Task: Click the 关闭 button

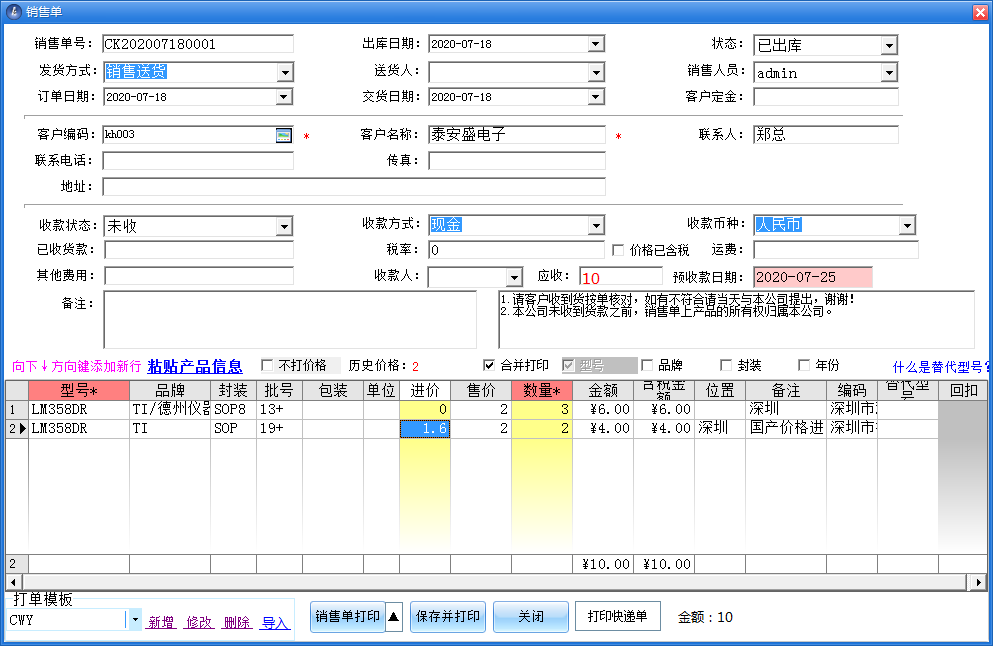Action: [x=531, y=616]
